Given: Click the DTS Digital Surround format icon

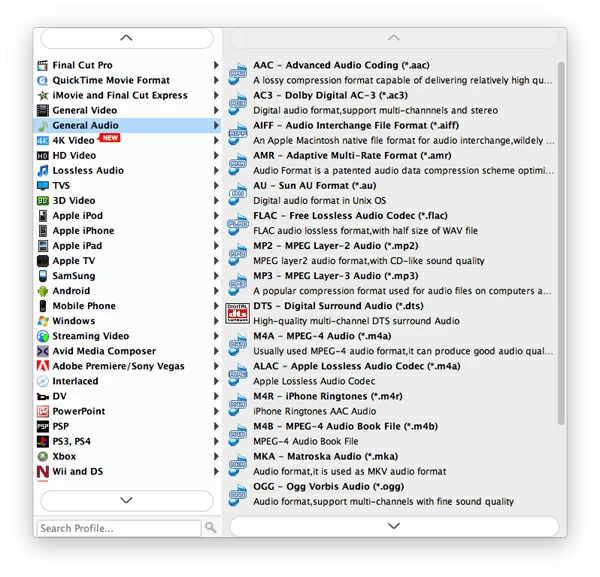Looking at the screenshot, I should [x=238, y=313].
